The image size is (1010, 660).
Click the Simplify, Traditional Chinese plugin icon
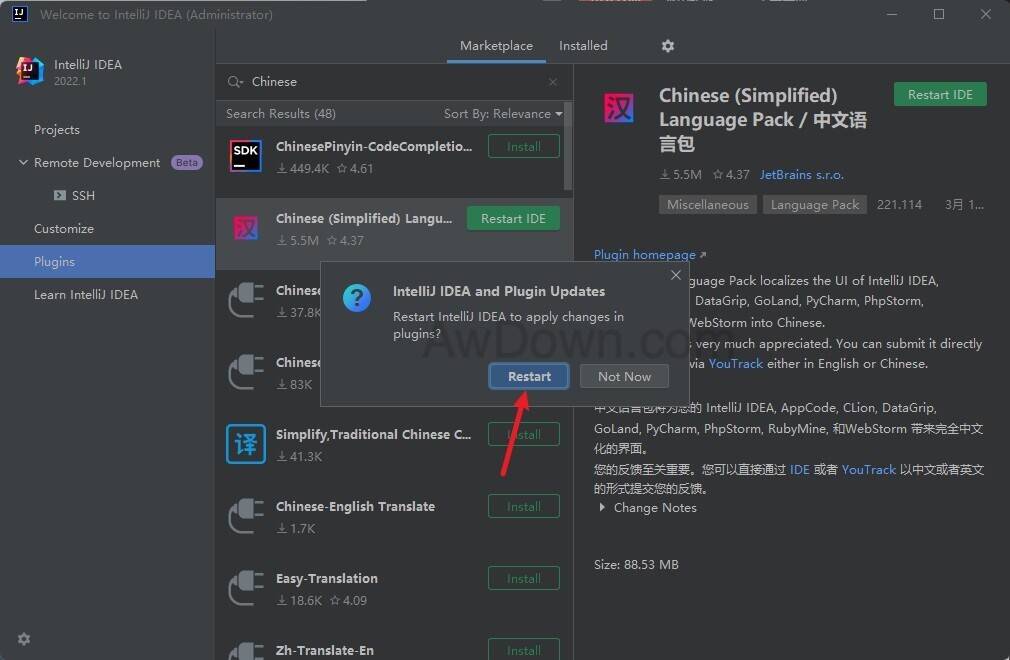[246, 444]
